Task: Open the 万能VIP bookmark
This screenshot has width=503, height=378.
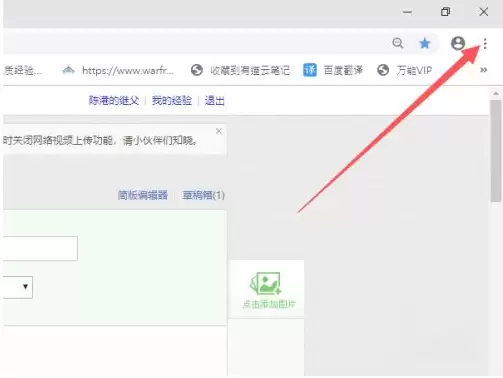Action: pos(405,70)
